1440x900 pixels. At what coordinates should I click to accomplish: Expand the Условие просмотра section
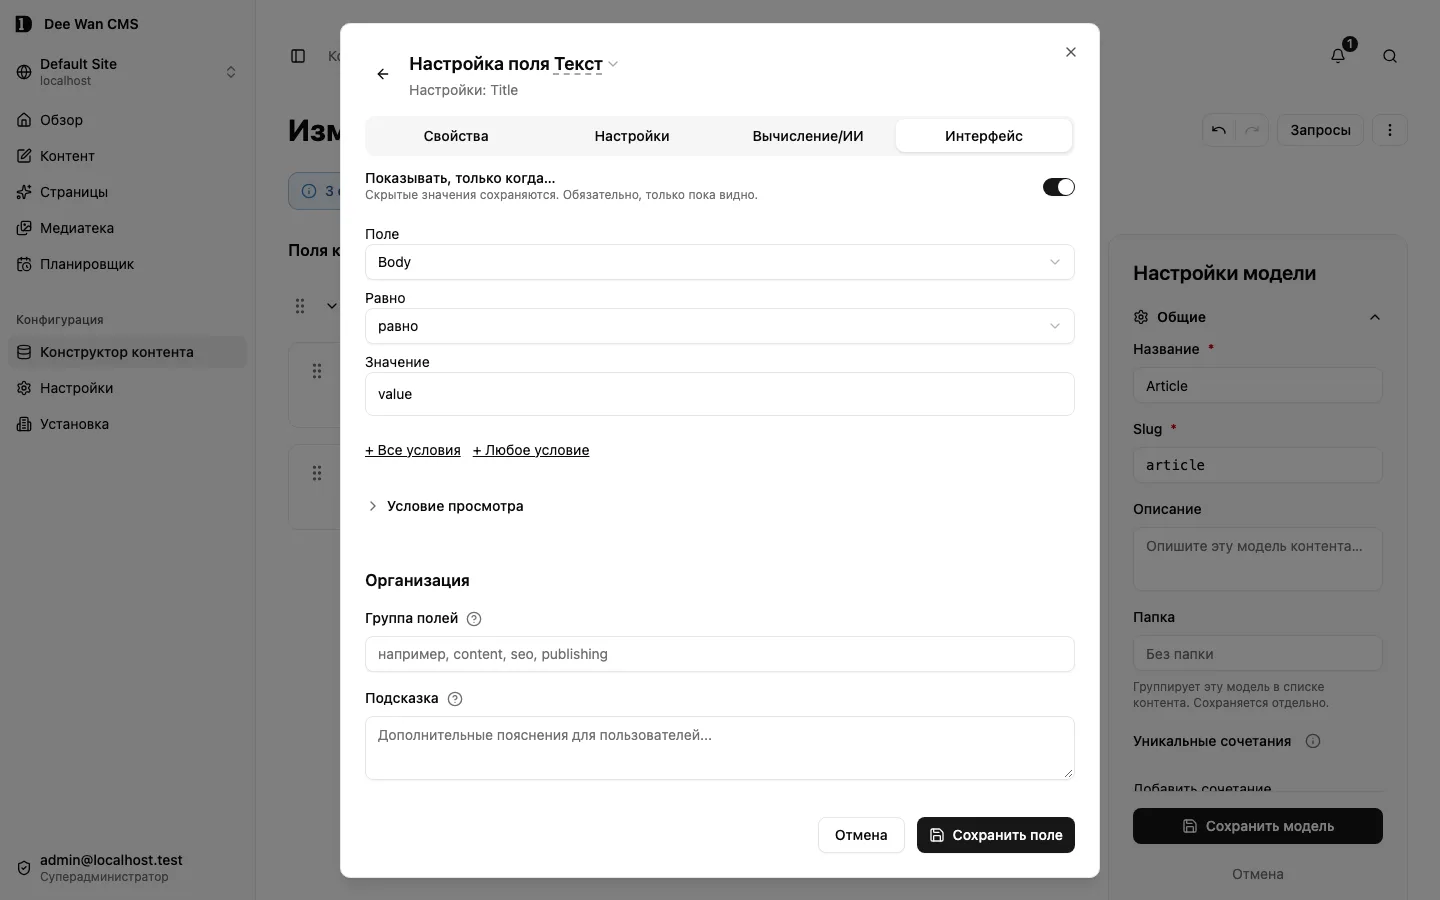click(445, 506)
